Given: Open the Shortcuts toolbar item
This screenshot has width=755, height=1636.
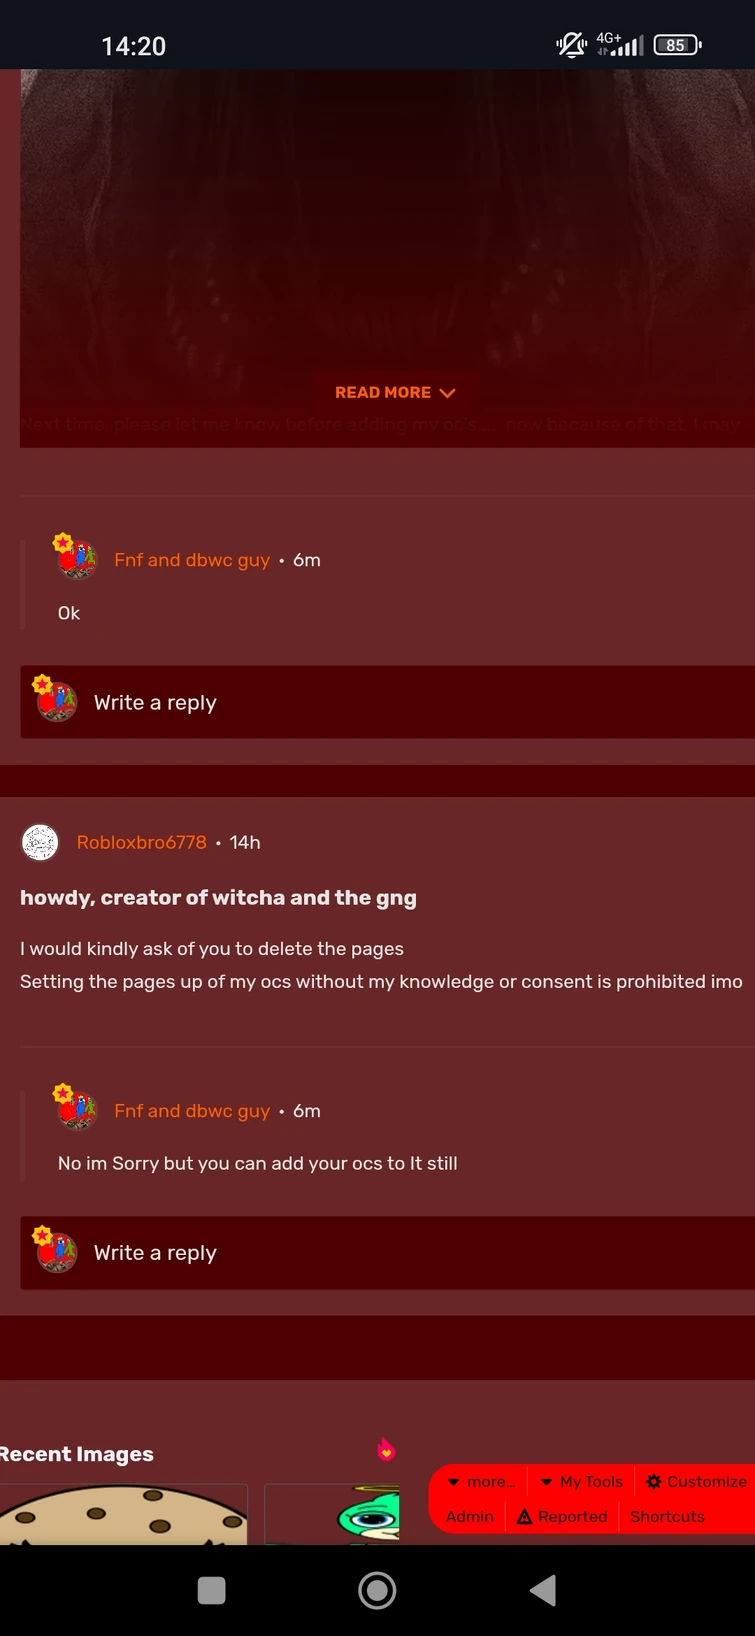Looking at the screenshot, I should [x=667, y=1516].
